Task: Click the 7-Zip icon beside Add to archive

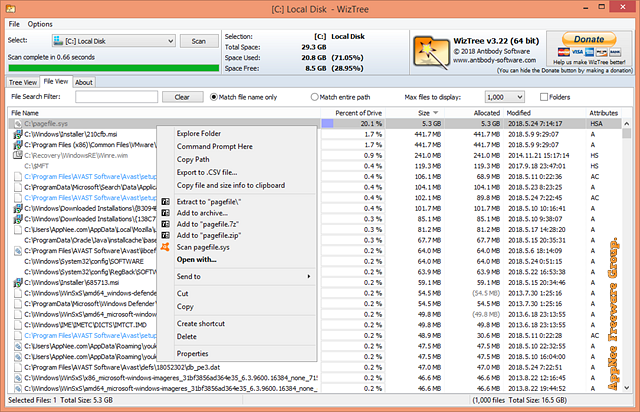Action: point(165,212)
